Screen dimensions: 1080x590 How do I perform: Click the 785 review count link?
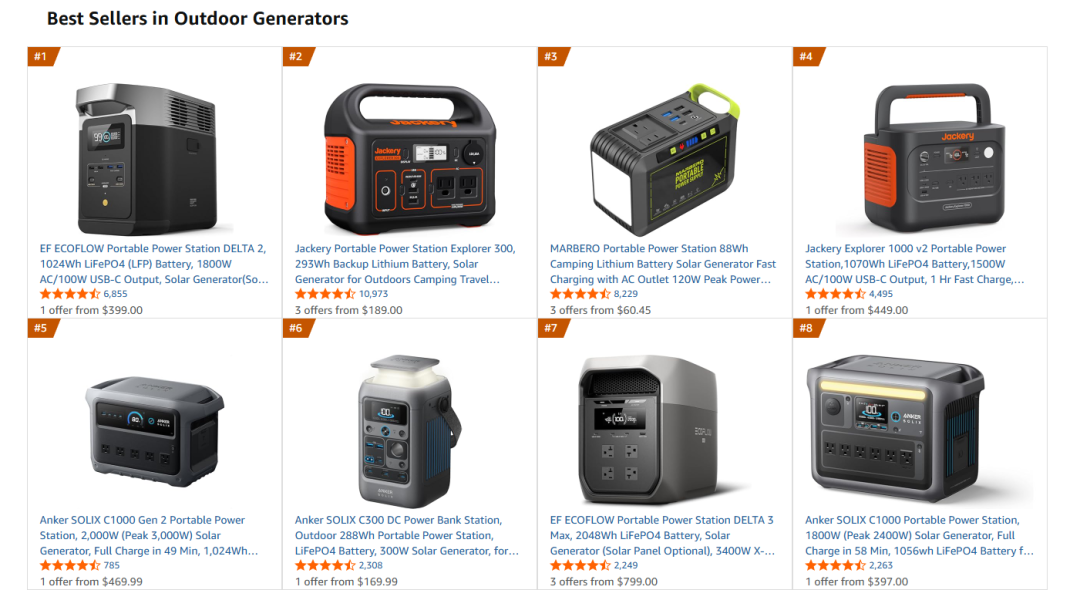pos(112,565)
